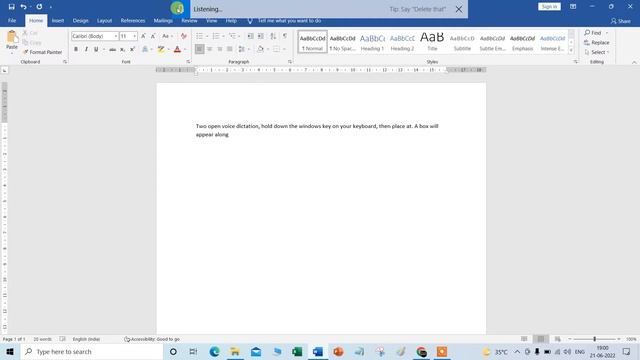The height and width of the screenshot is (360, 640).
Task: Click Replace in the Editing group
Action: point(597,42)
